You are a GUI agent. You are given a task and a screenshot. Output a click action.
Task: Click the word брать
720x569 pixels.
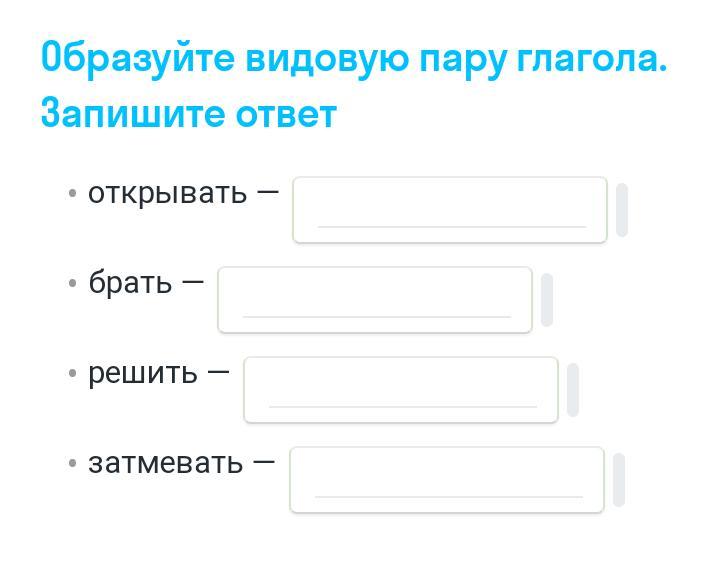[x=130, y=283]
